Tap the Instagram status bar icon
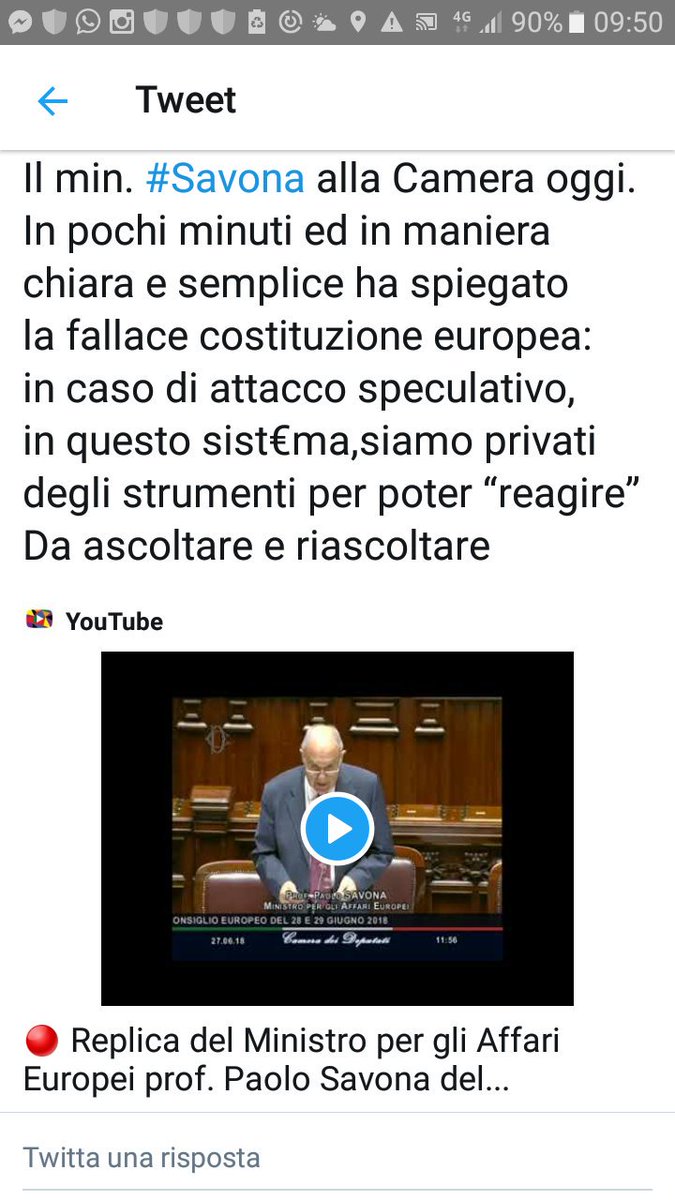This screenshot has width=675, height=1200. 122,22
